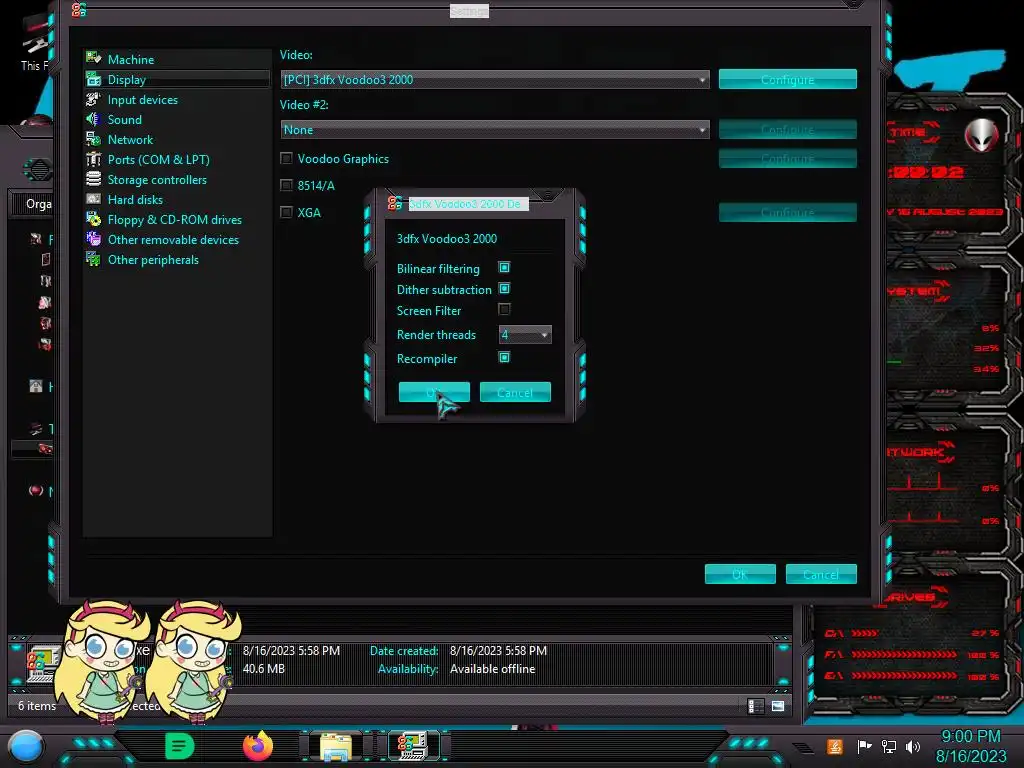This screenshot has height=768, width=1024.
Task: Click the Start orb on taskbar
Action: click(x=26, y=746)
